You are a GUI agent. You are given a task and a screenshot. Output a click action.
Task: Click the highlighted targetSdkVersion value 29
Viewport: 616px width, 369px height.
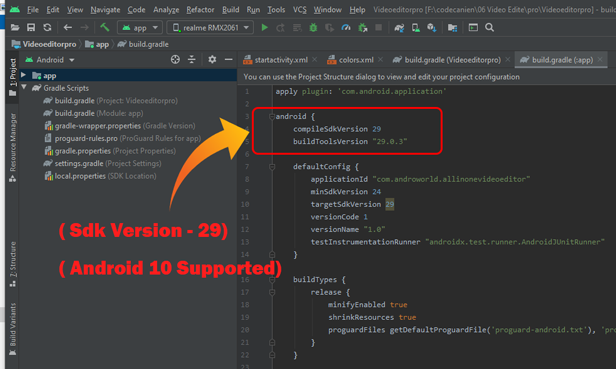click(x=389, y=204)
